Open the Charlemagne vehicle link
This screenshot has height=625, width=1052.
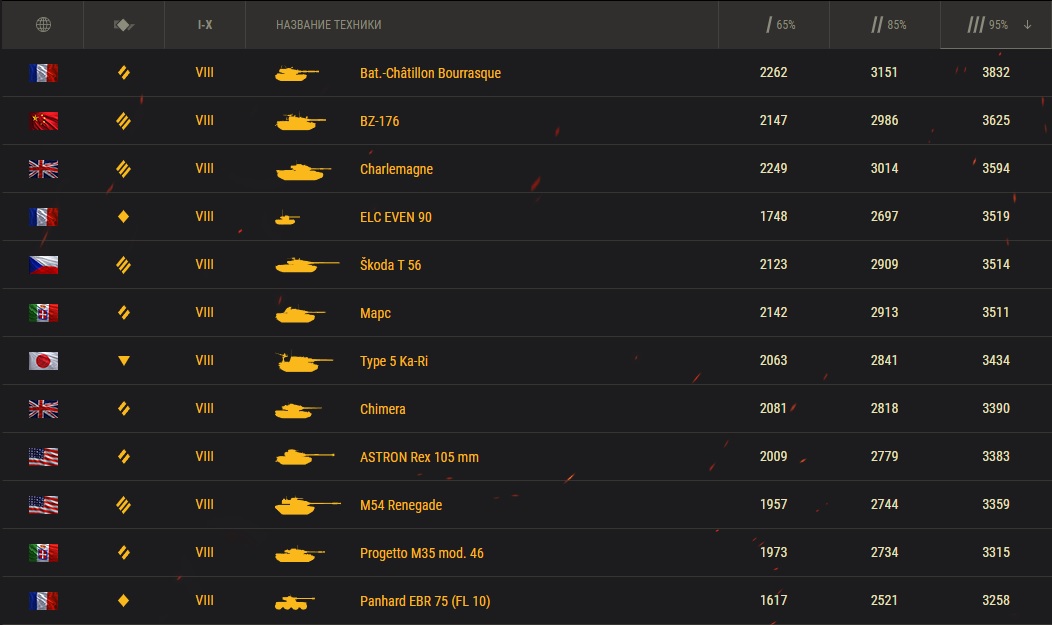396,169
